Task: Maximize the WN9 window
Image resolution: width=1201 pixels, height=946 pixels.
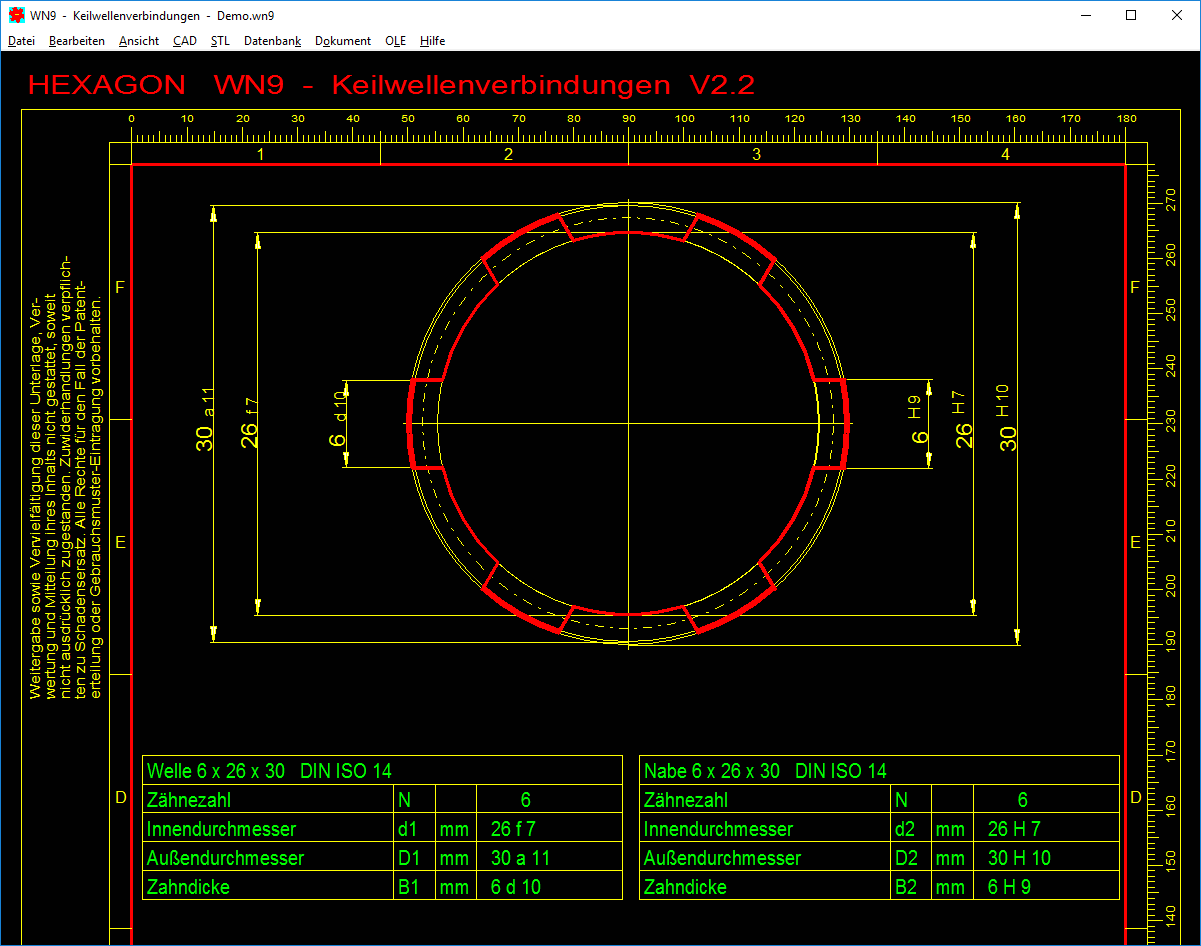Action: [1131, 15]
